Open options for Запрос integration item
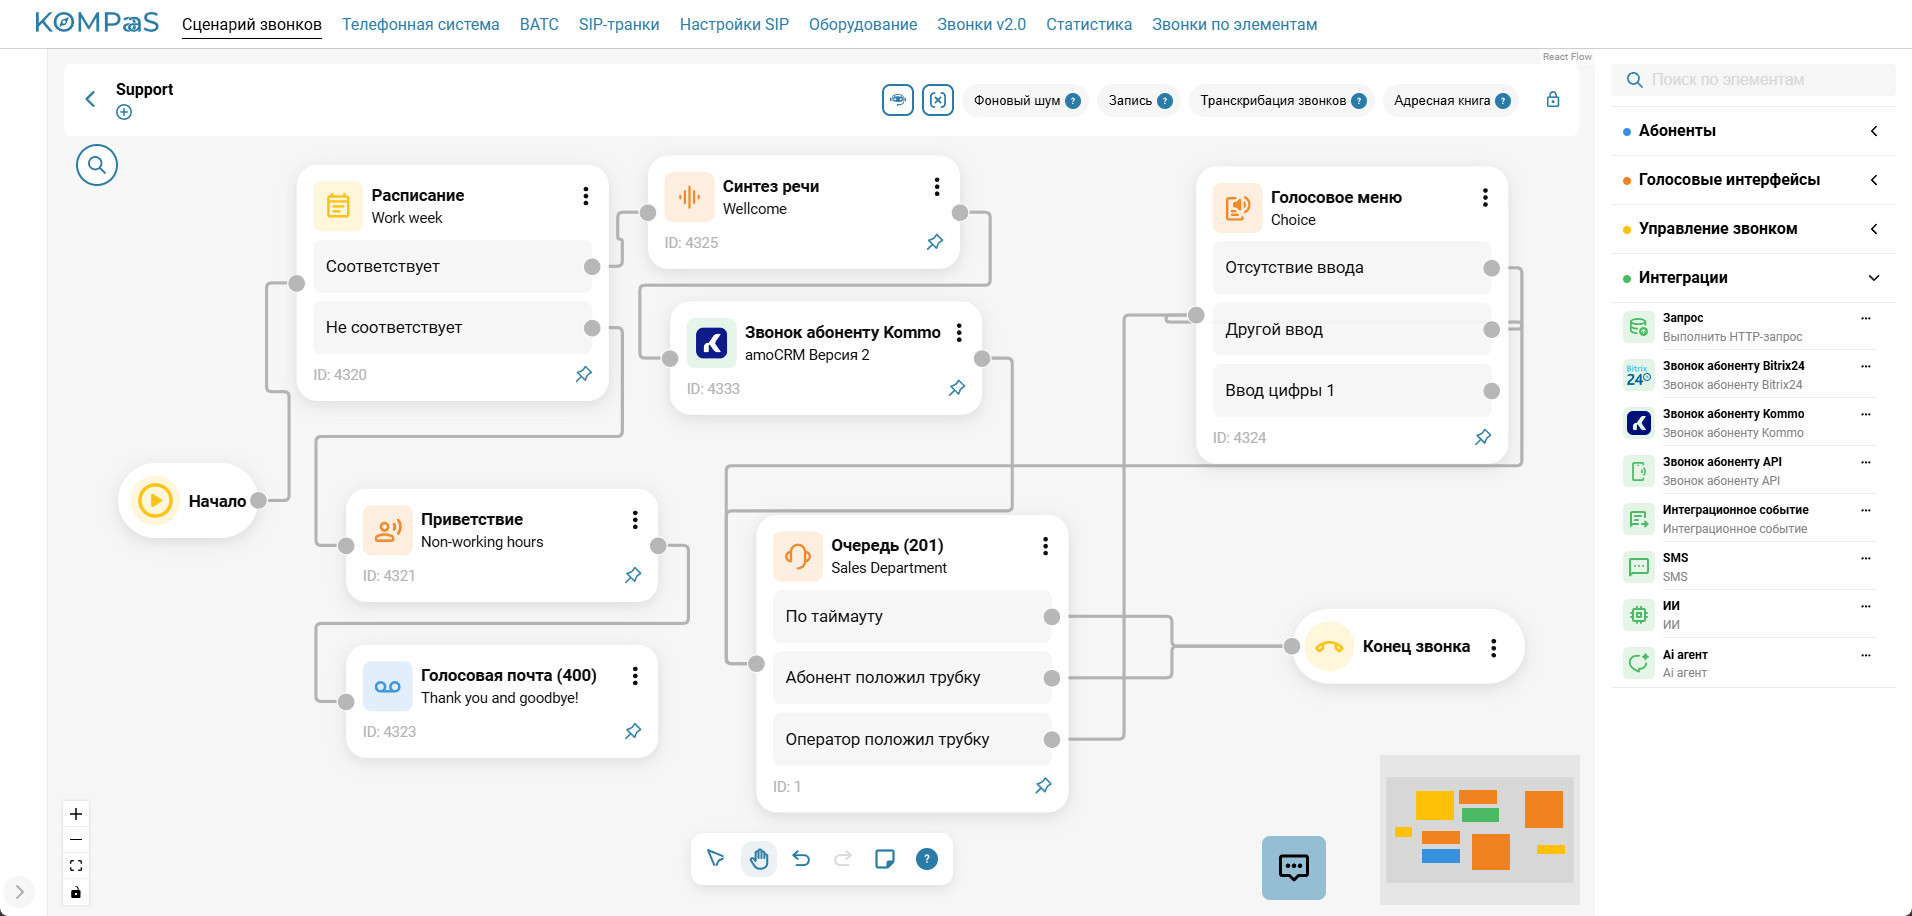The height and width of the screenshot is (916, 1912). tap(1866, 318)
